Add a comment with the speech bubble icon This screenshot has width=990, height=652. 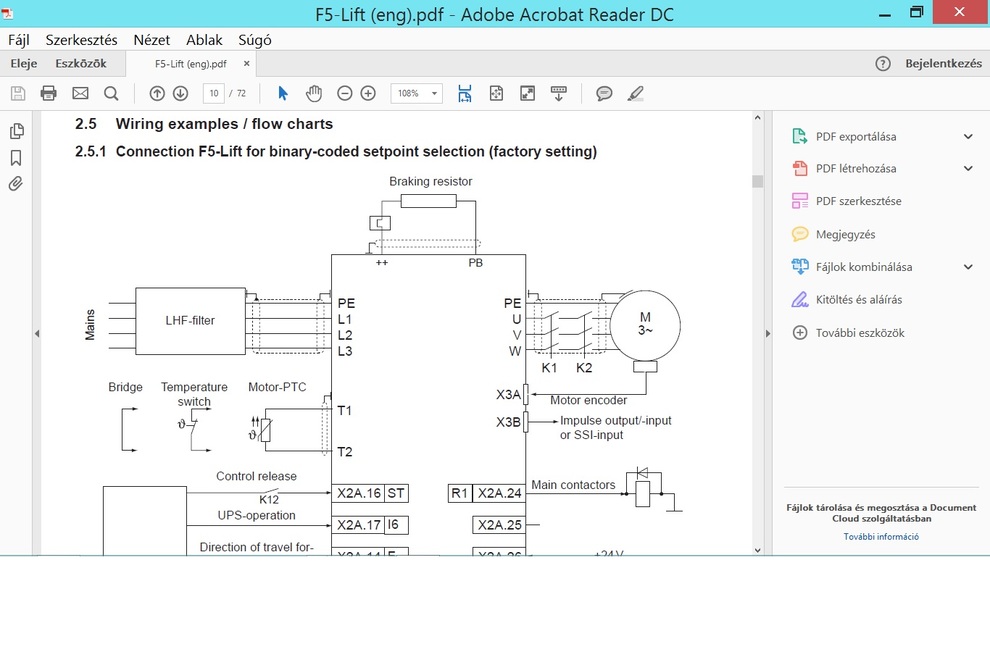tap(604, 93)
